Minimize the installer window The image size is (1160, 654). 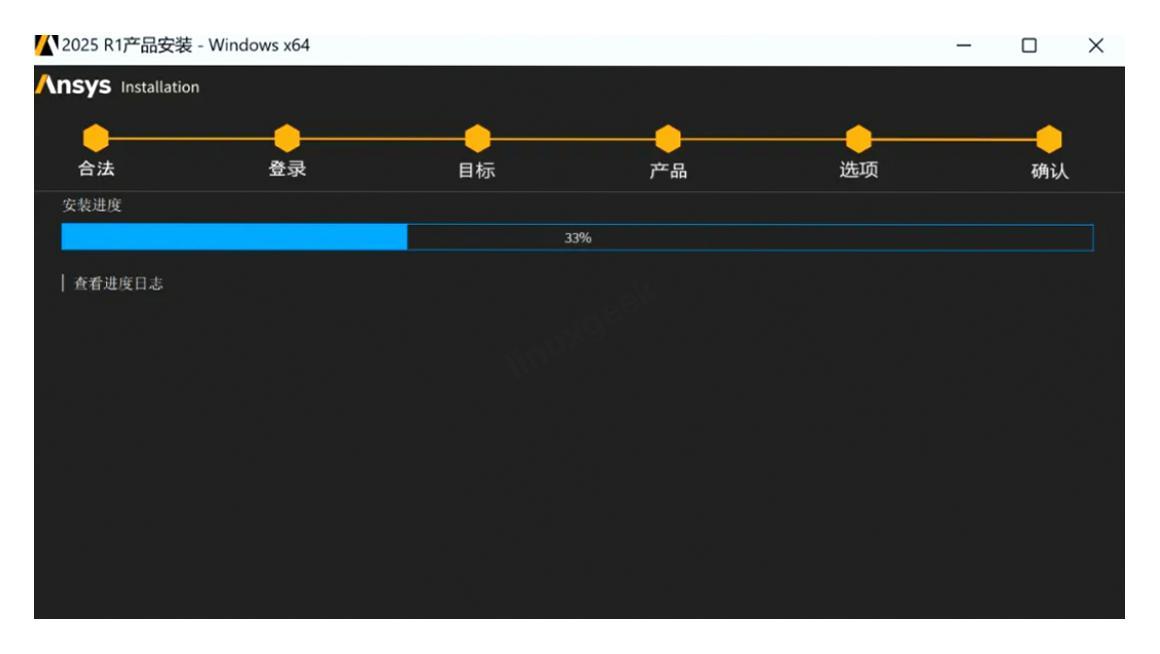pos(963,45)
